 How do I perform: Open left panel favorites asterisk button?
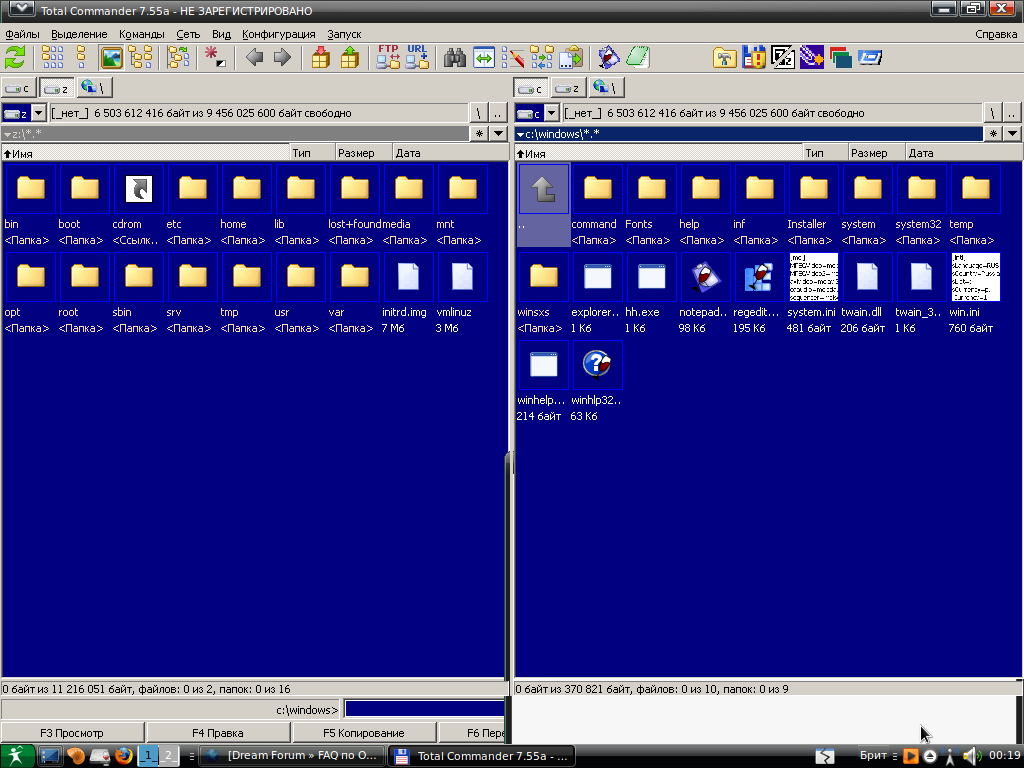point(479,134)
